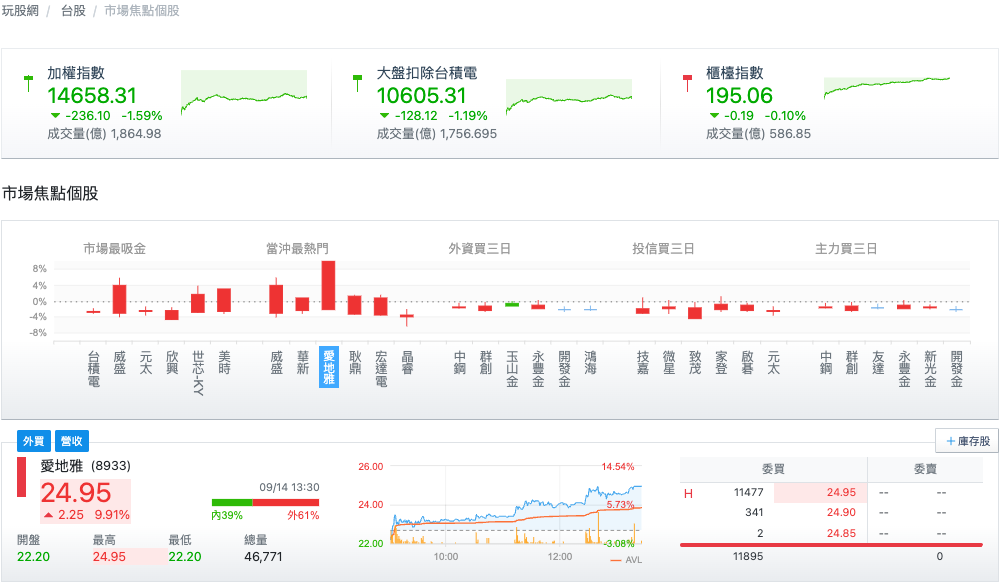Screen dimensions: 1001x588
Task: Open 愛地雅 (8933) stock name
Action: tap(86, 466)
